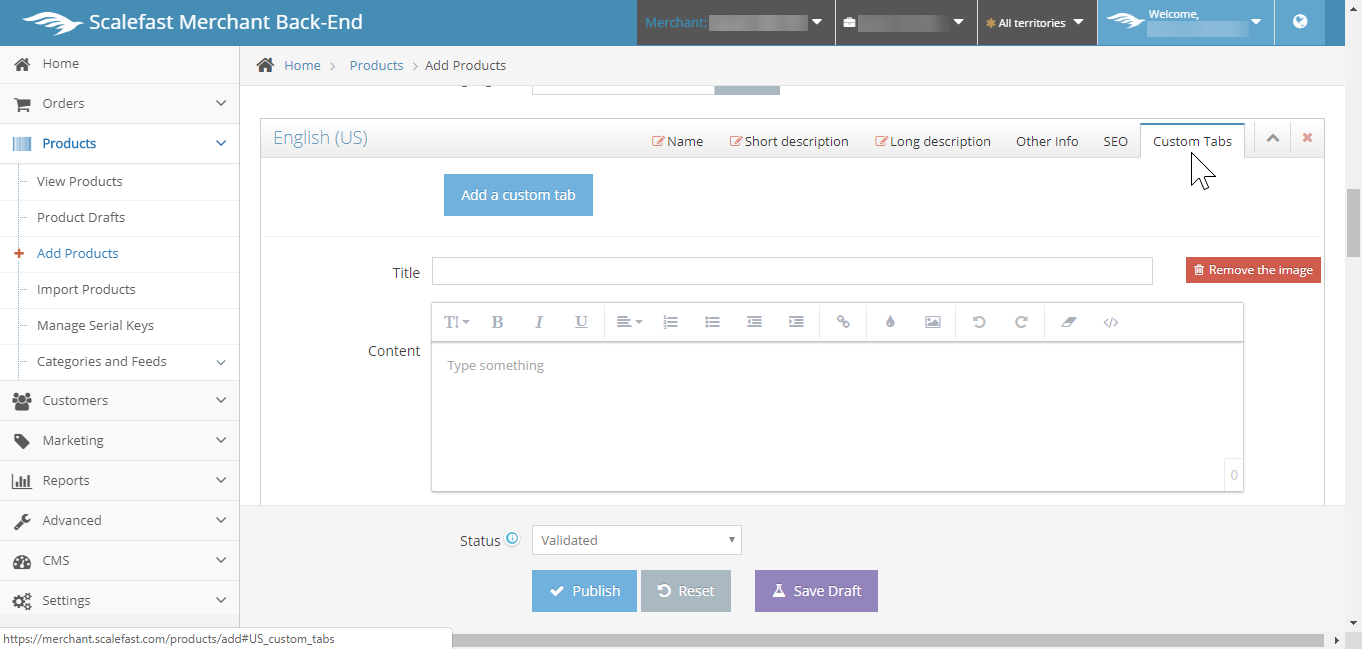Insert an ordered numbered list
This screenshot has height=649, width=1362.
[x=671, y=322]
